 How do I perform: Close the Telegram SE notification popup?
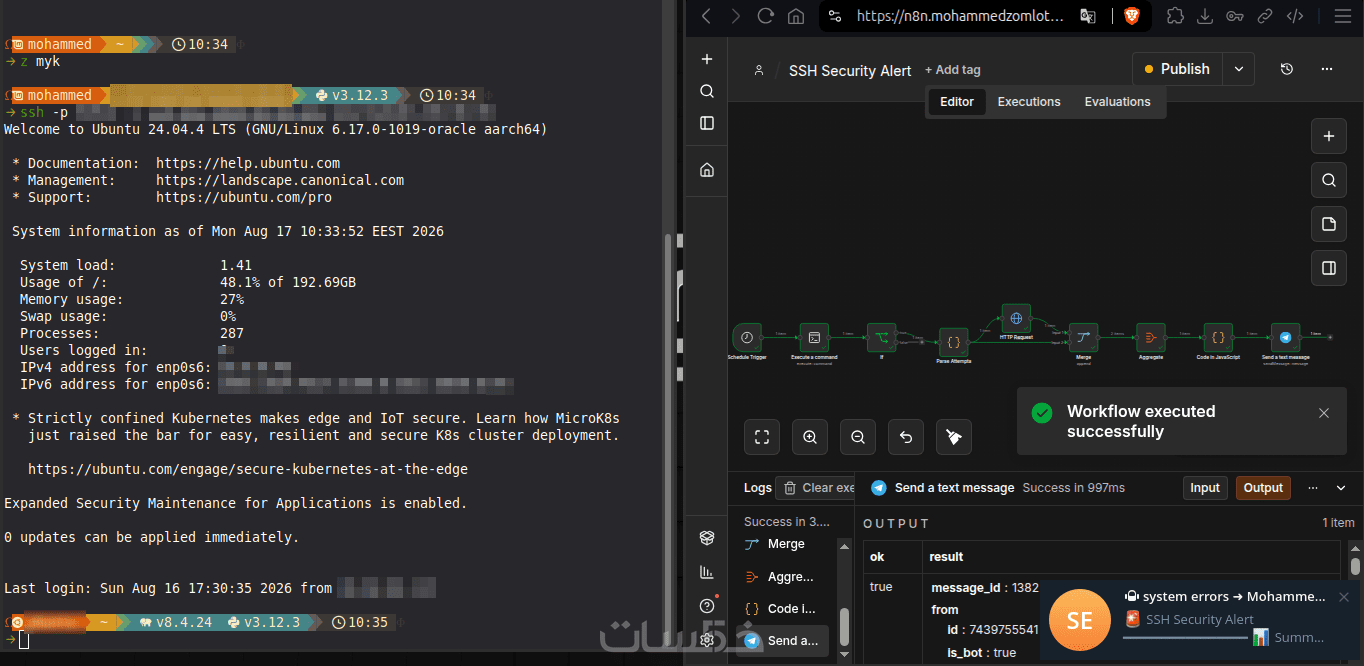(x=1344, y=597)
